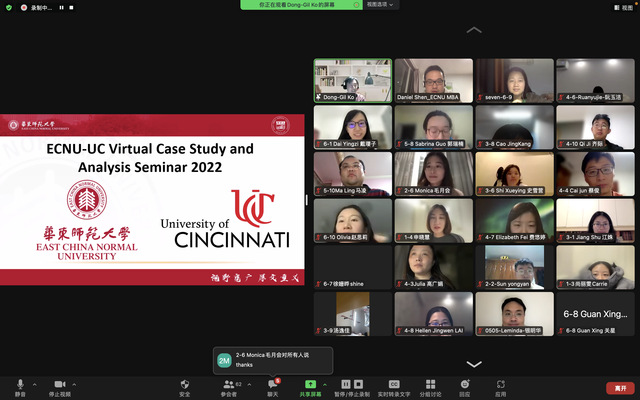Image resolution: width=640 pixels, height=400 pixels.
Task: Select 5-8 Sabrina Guo video tile
Action: tap(433, 127)
